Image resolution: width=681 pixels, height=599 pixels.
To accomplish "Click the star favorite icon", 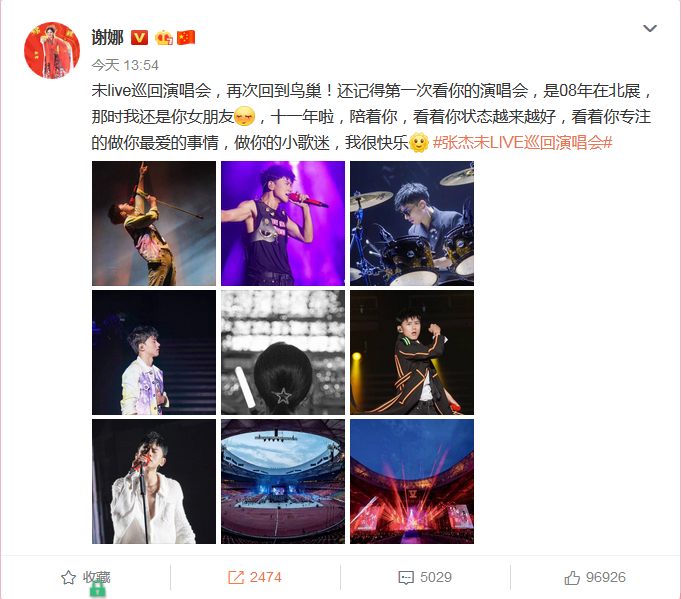I will [68, 577].
